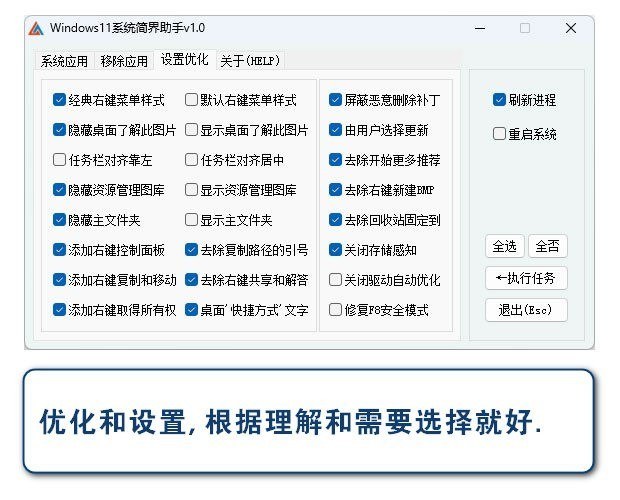Uncheck 屏蔽恶意删除补丁 option
The width and height of the screenshot is (620, 500).
pyautogui.click(x=336, y=100)
